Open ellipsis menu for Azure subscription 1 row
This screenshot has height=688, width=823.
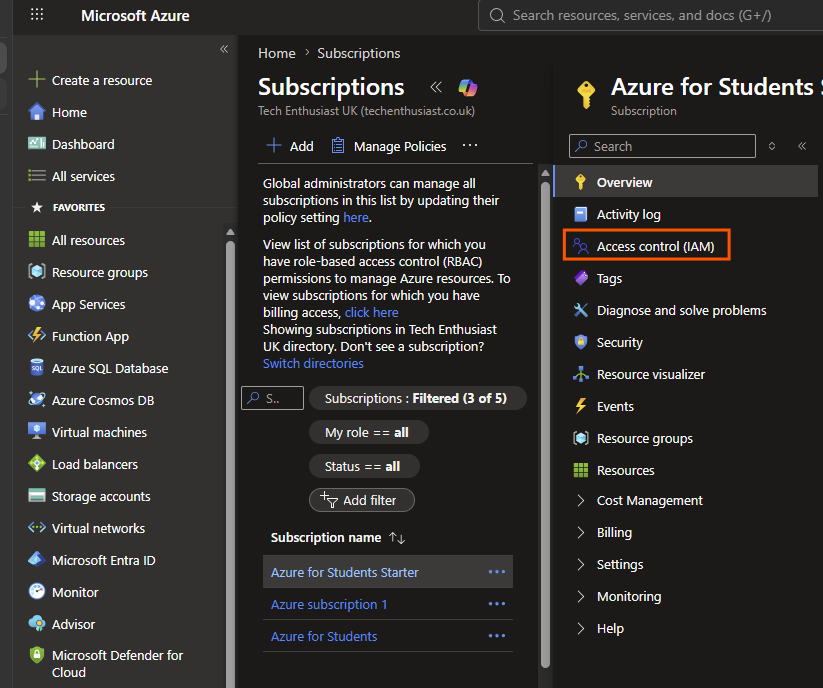[497, 604]
